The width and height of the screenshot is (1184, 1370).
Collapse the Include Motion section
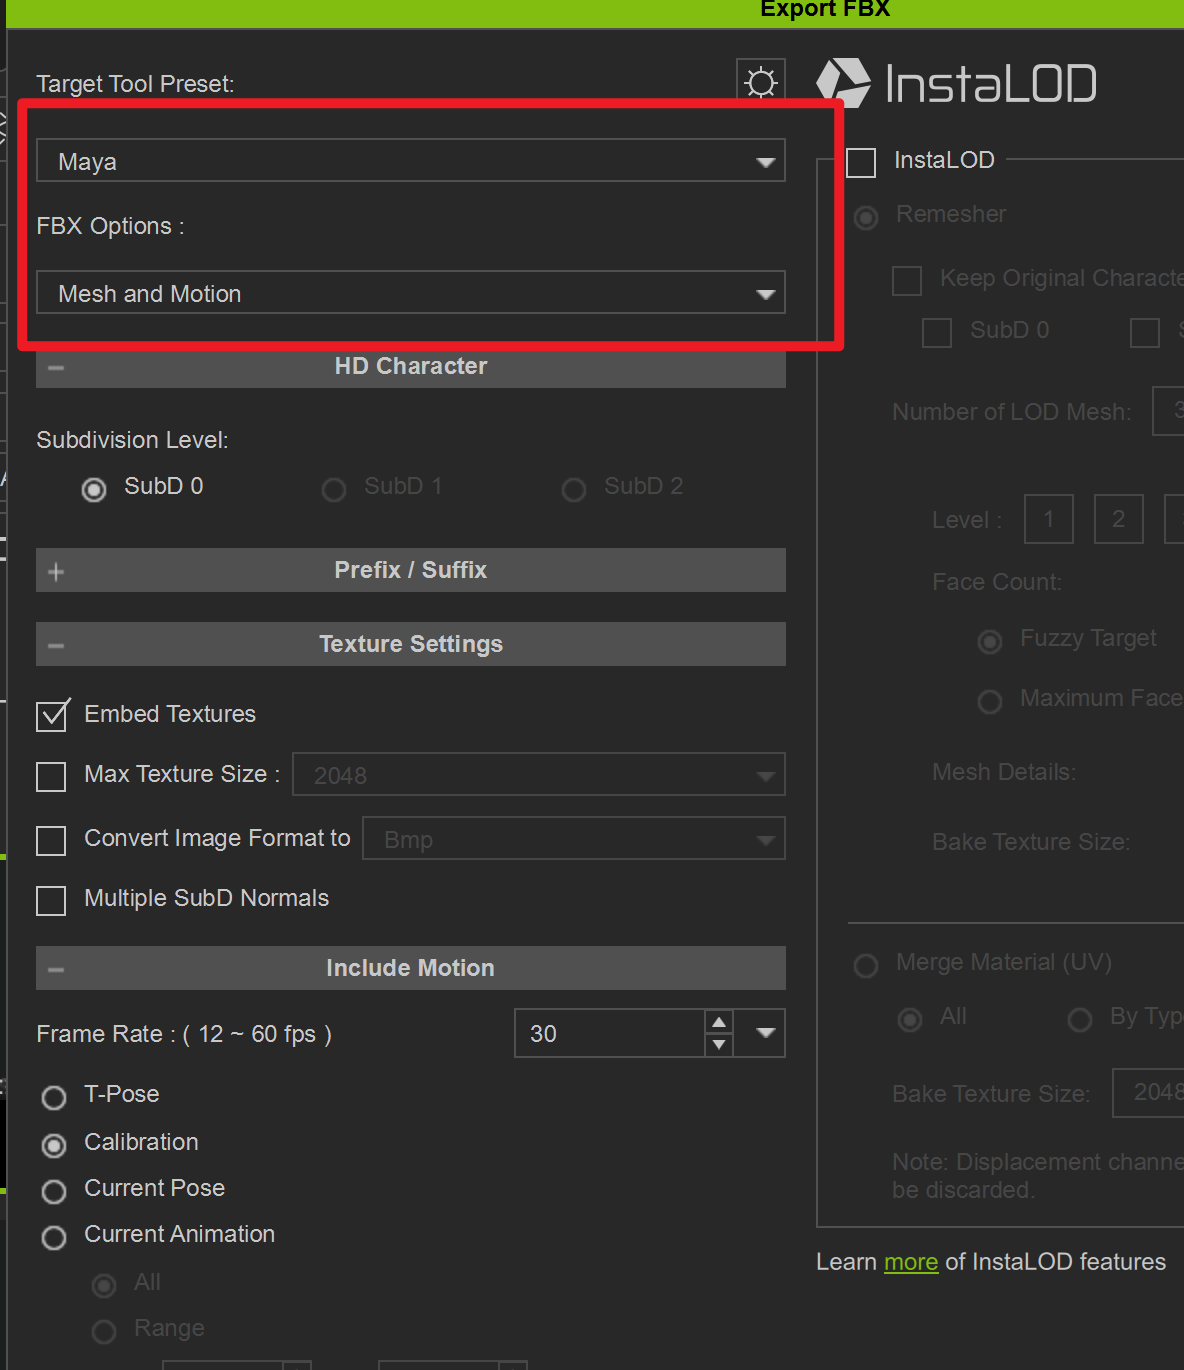(56, 969)
